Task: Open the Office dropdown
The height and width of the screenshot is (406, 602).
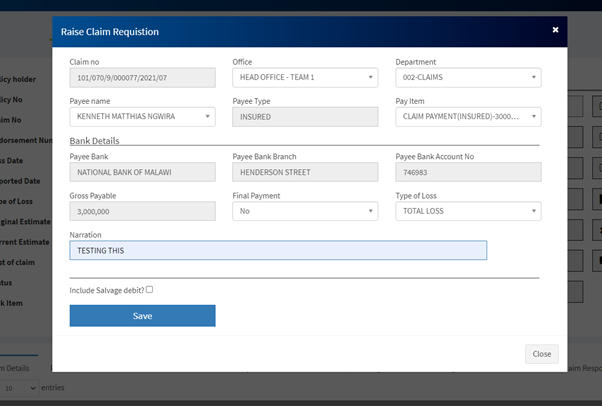Action: 305,78
